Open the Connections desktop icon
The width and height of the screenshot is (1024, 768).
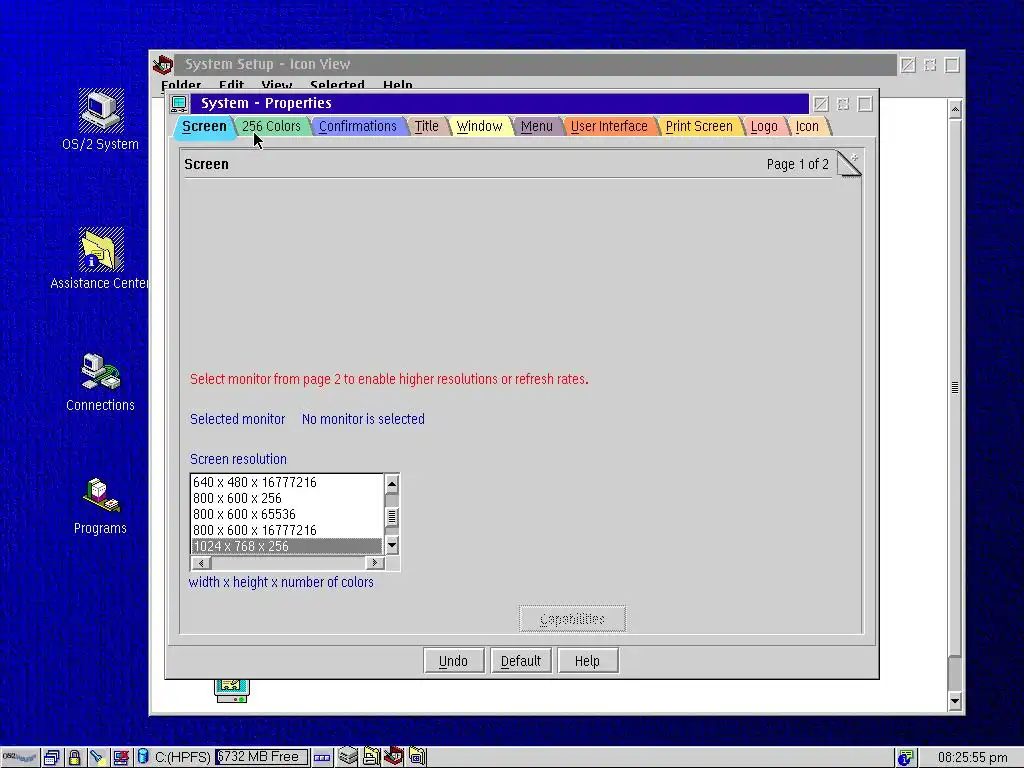(101, 372)
